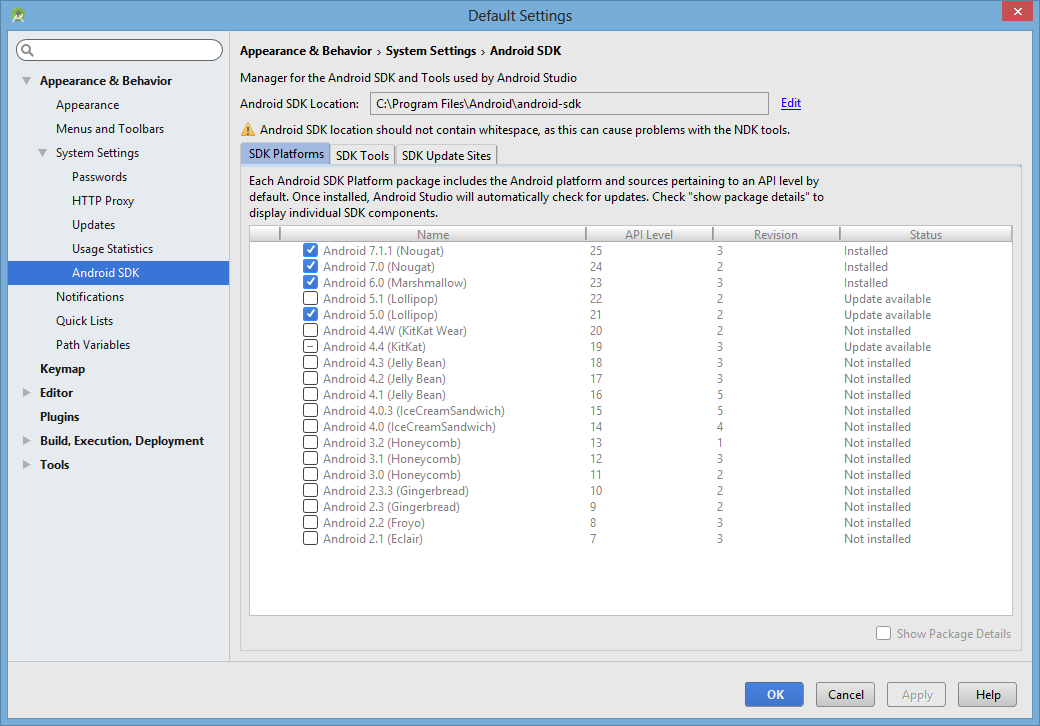The width and height of the screenshot is (1040, 726).
Task: Close the Default Settings window
Action: click(1017, 11)
